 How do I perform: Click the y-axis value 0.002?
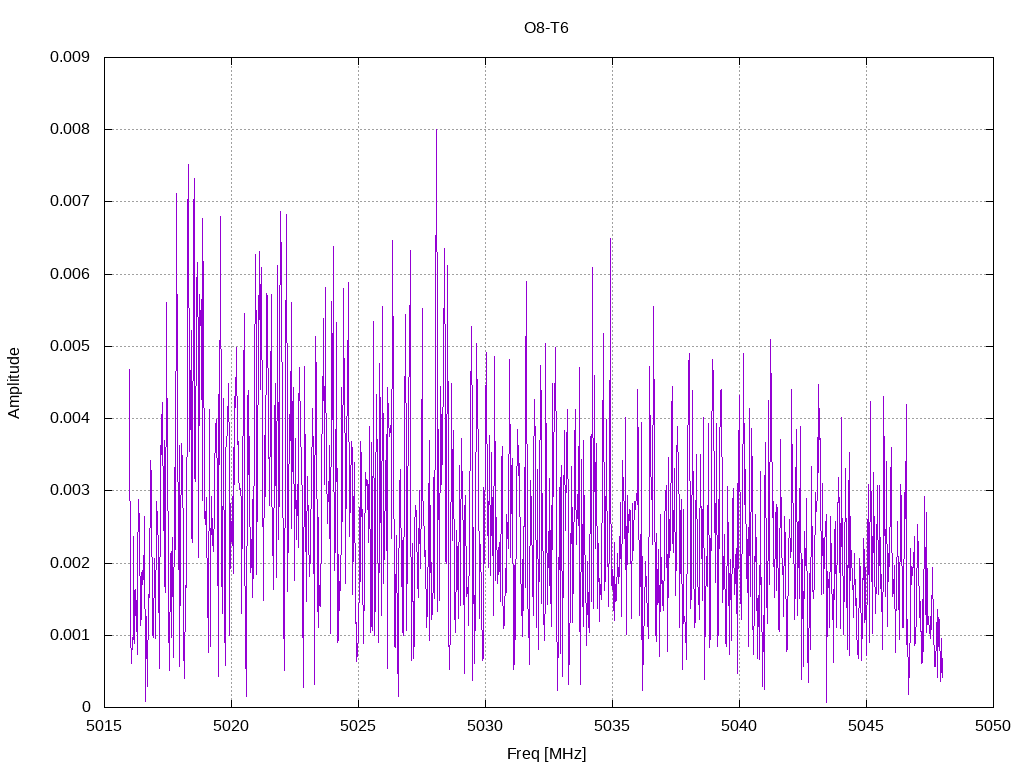click(x=70, y=563)
